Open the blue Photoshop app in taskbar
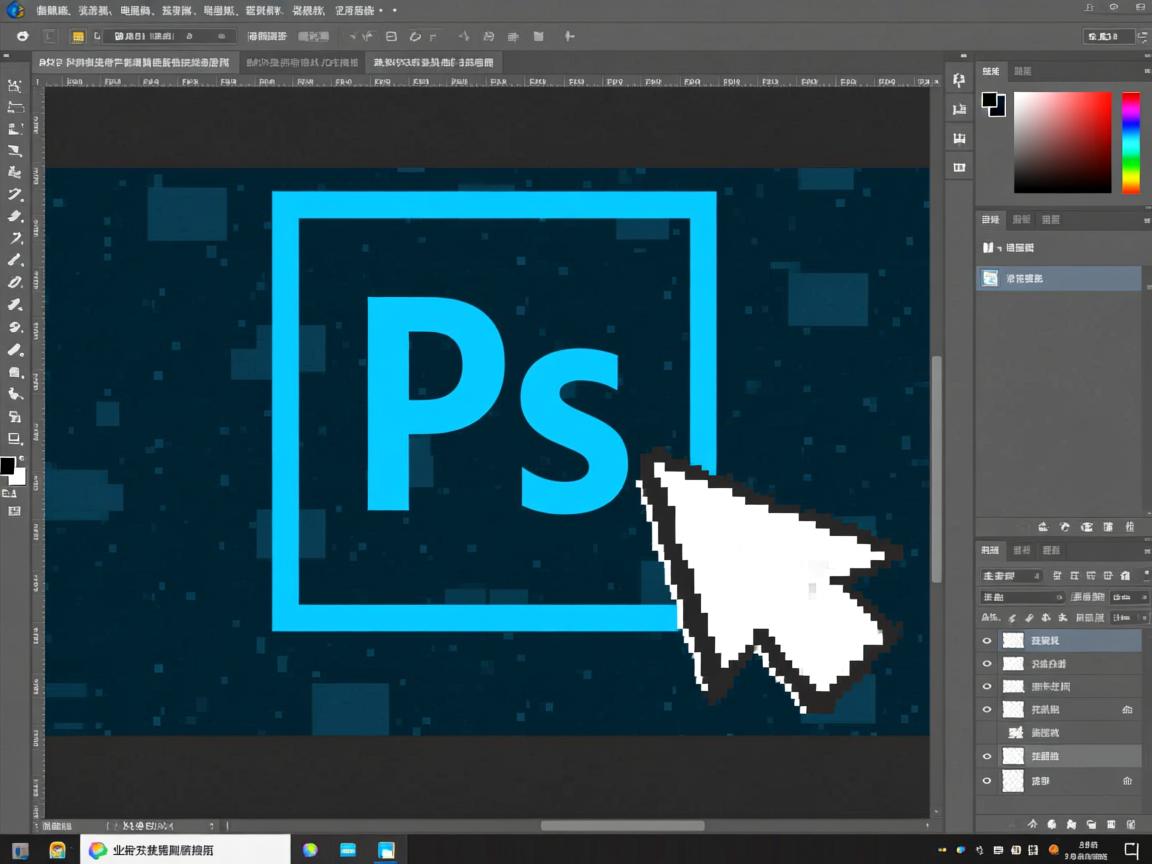 click(386, 850)
